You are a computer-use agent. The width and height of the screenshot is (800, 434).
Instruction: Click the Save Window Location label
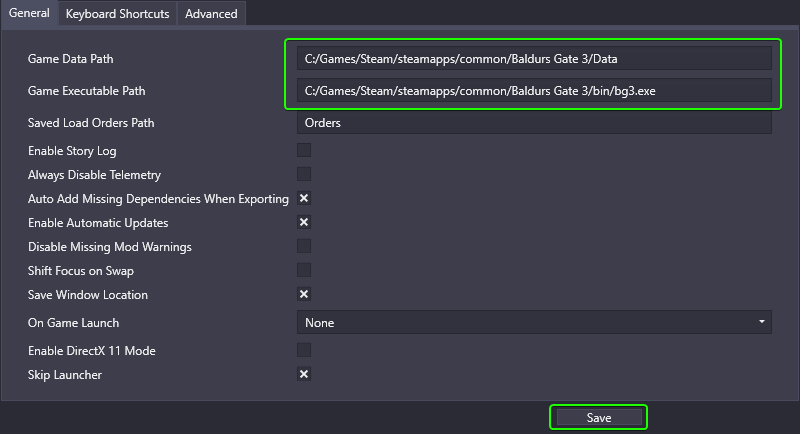click(x=88, y=295)
